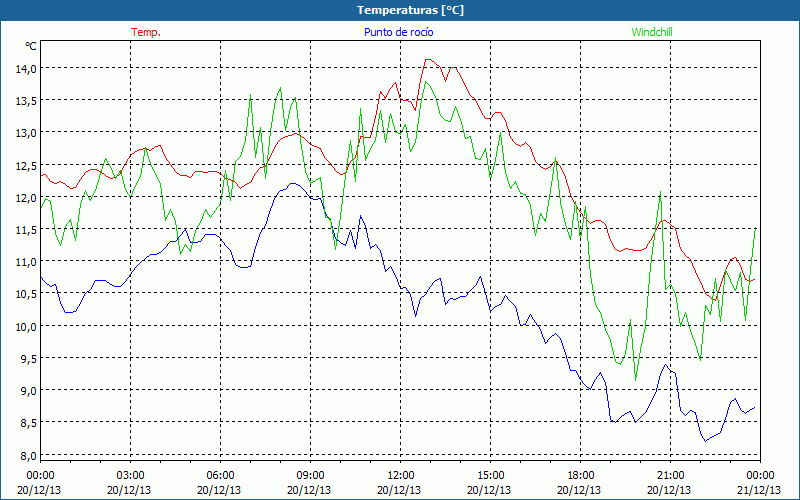The height and width of the screenshot is (500, 800).
Task: Click the 21/12/13 date label
Action: pyautogui.click(x=759, y=490)
